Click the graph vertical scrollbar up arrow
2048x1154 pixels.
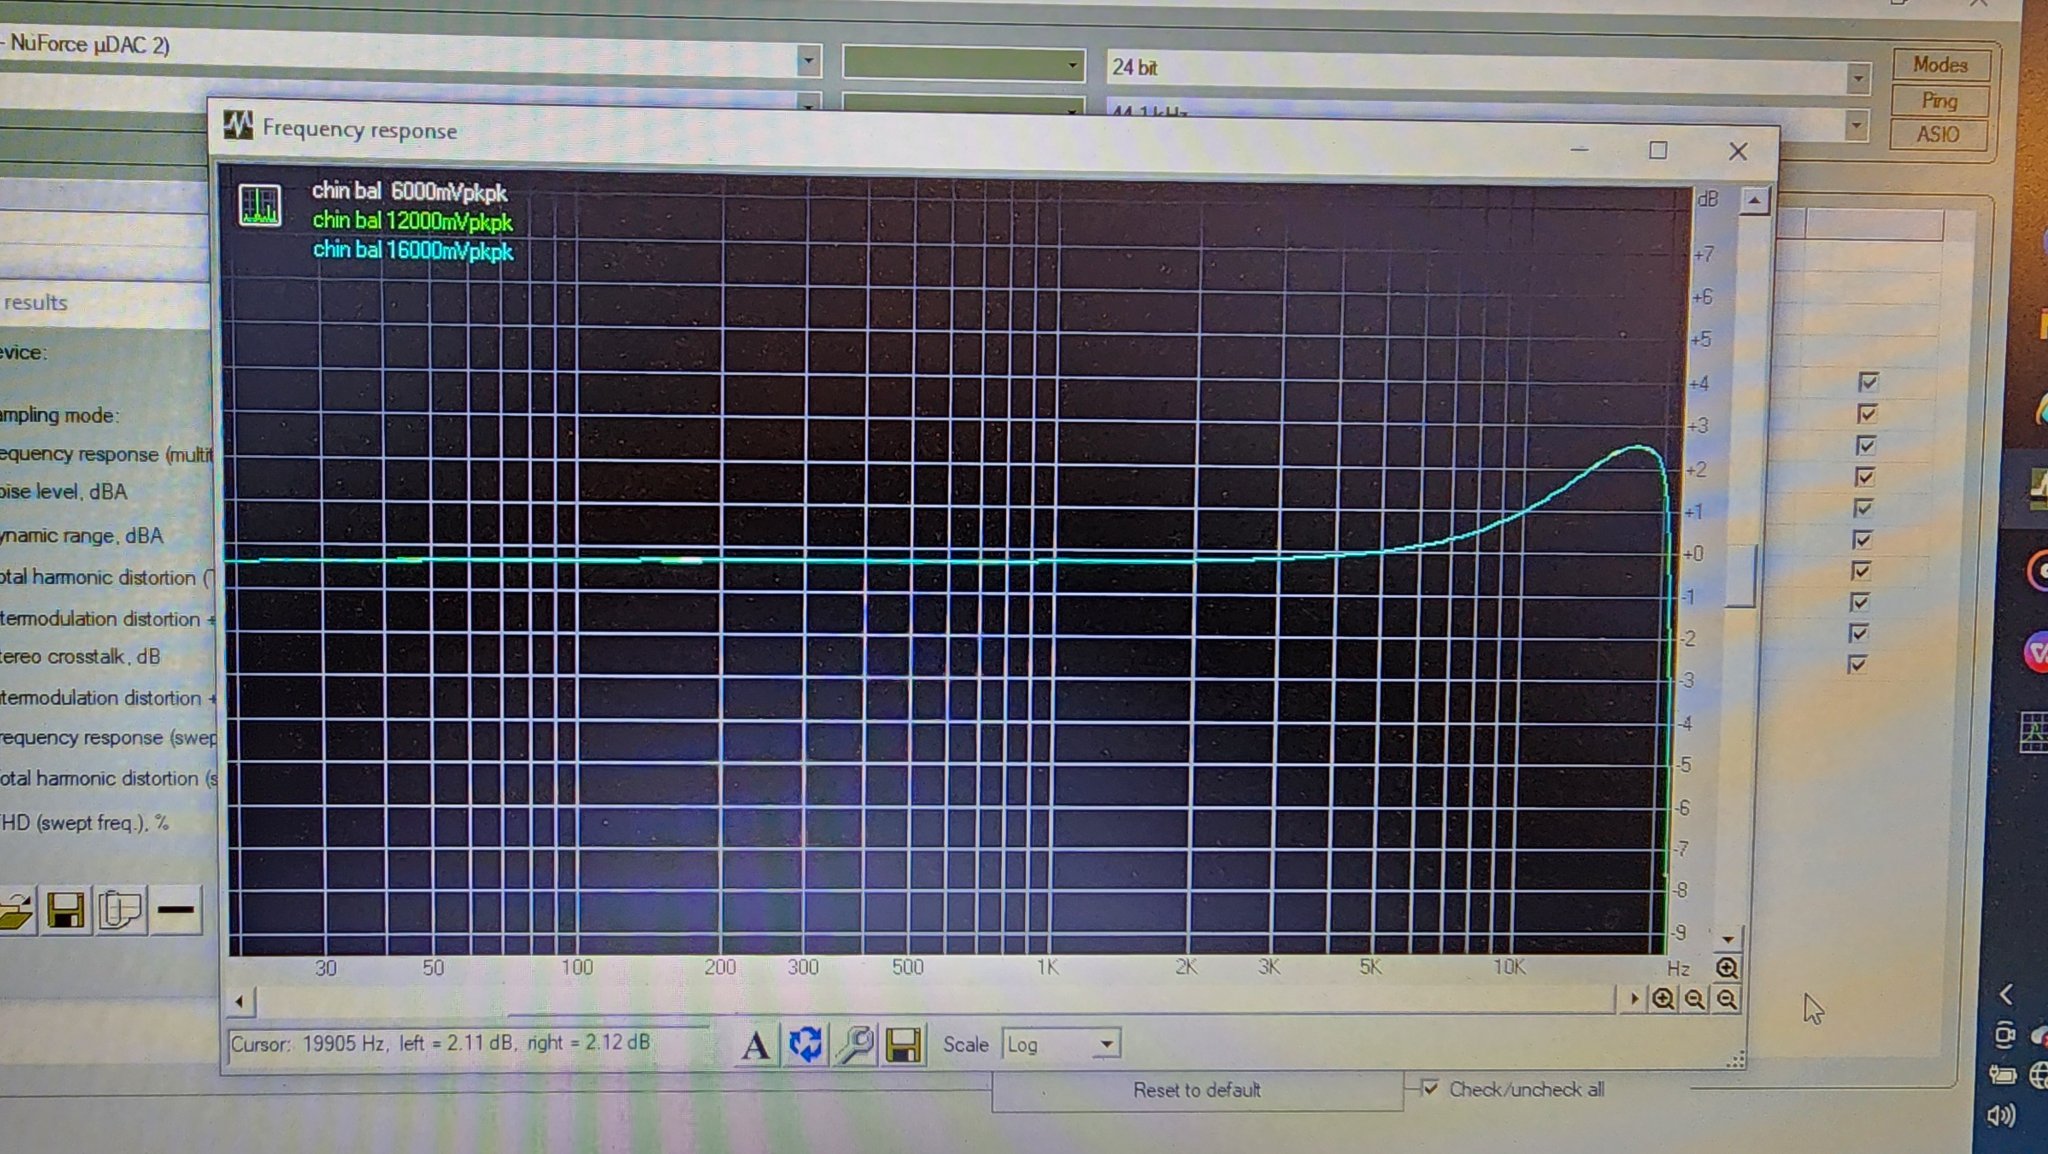1754,200
